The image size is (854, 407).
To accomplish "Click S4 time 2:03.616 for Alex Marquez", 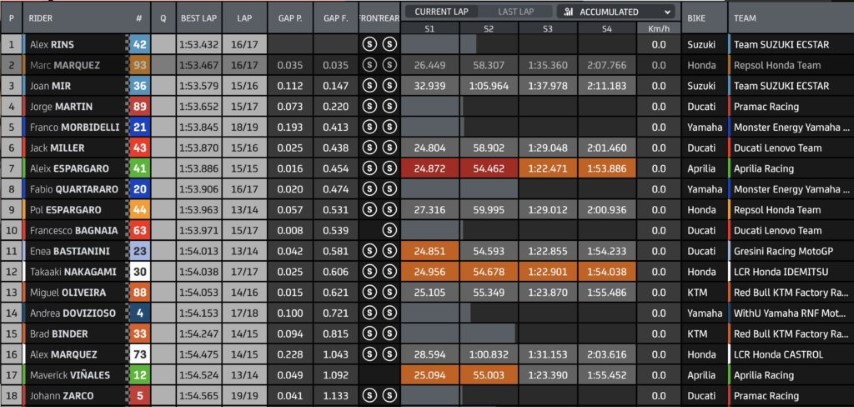I will (607, 355).
